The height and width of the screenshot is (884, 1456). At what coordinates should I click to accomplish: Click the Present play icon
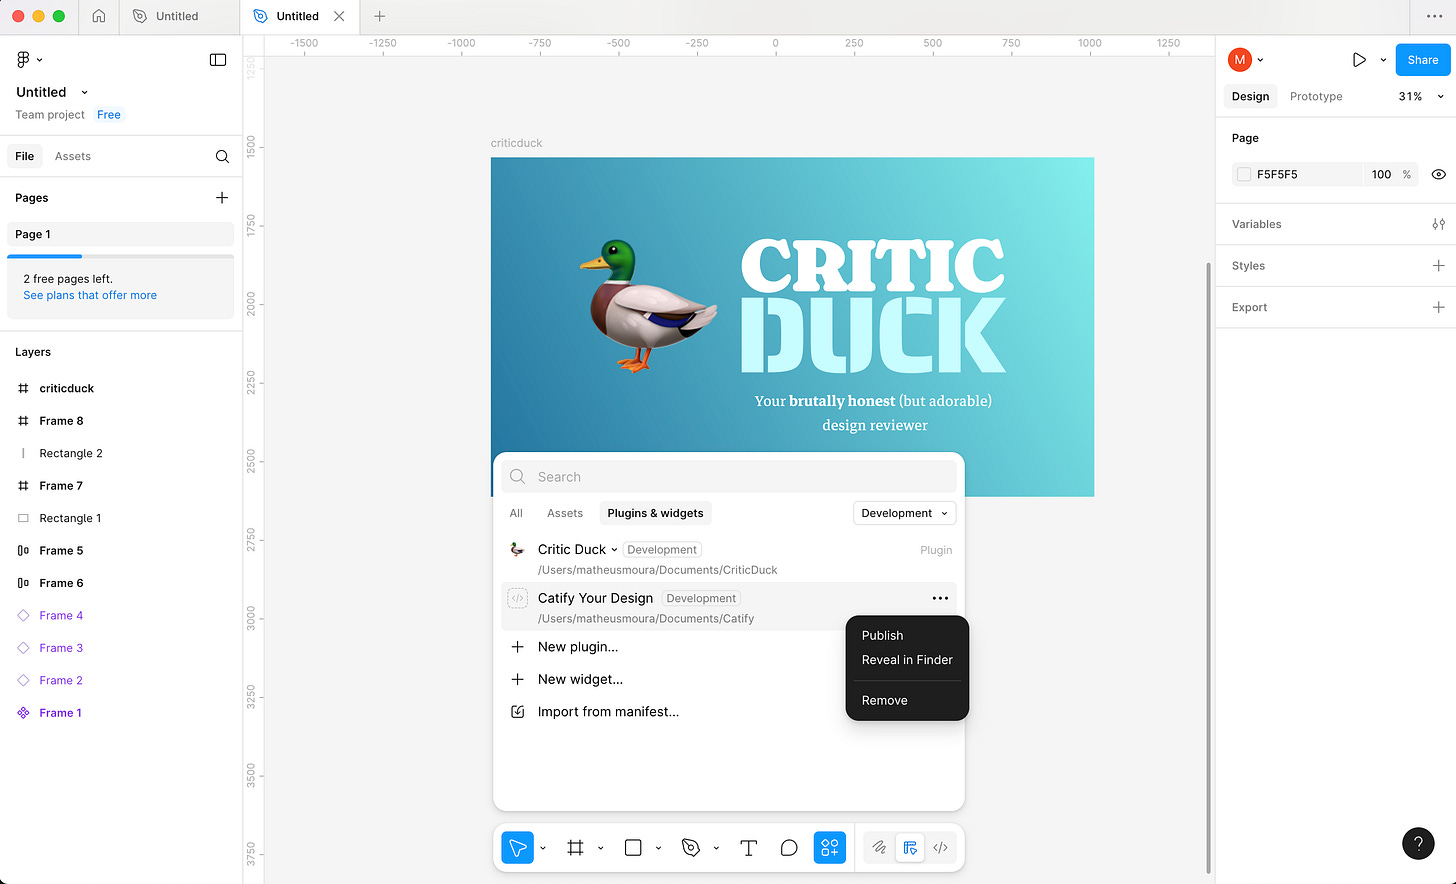1359,60
